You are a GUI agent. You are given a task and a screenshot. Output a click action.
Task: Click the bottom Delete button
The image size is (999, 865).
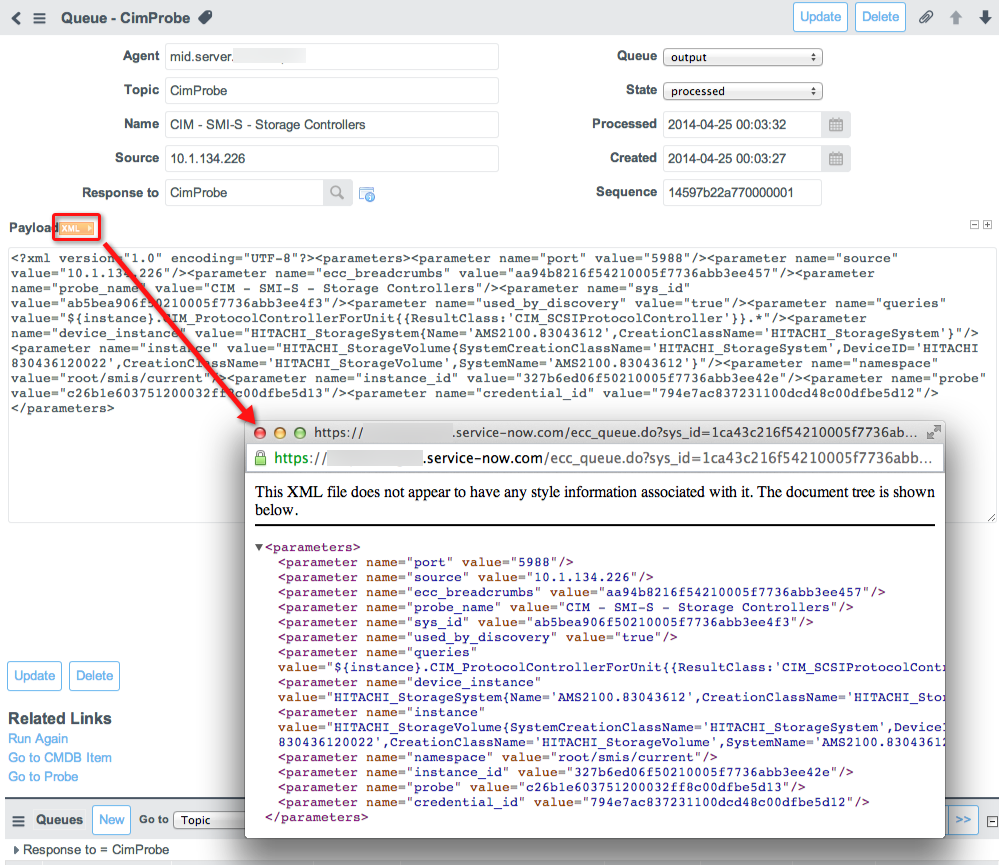[x=94, y=676]
